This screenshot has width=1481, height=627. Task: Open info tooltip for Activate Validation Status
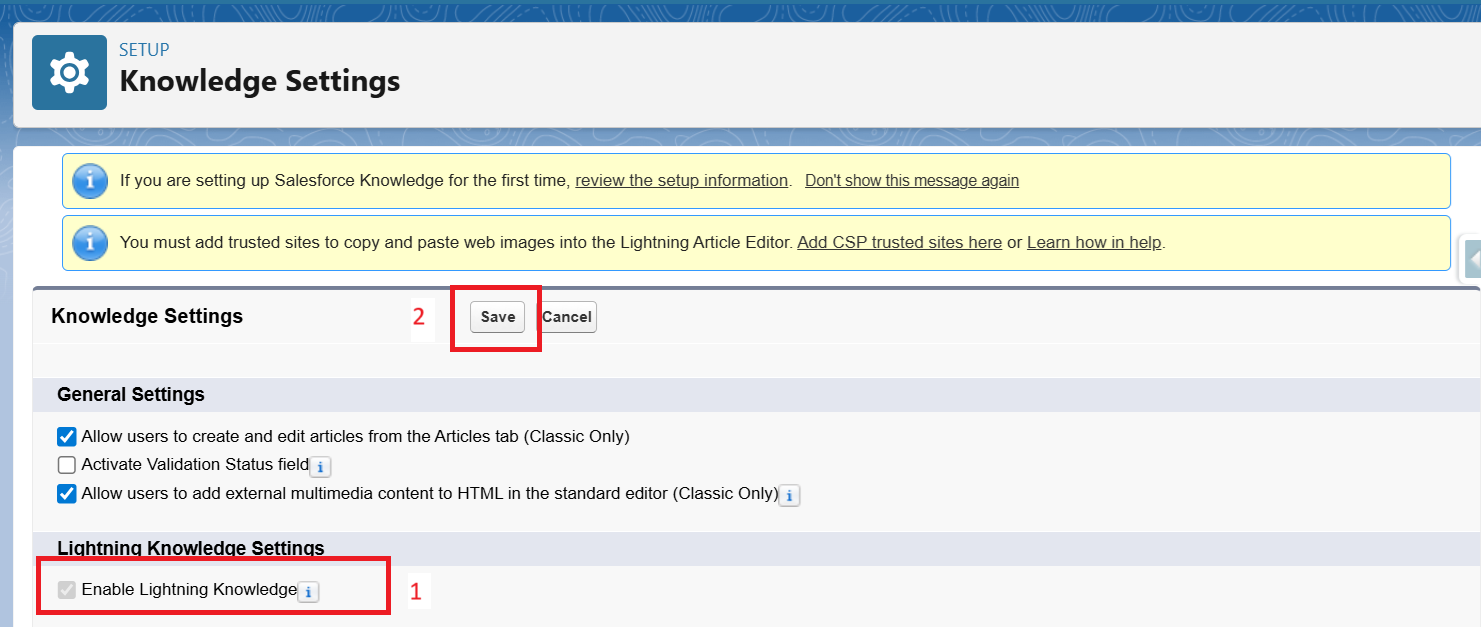coord(320,467)
